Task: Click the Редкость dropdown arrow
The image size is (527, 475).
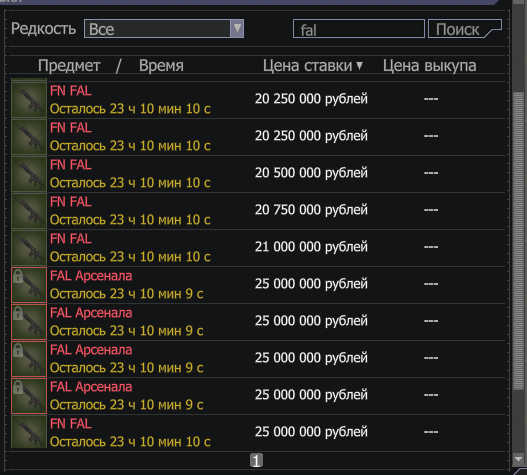Action: tap(237, 29)
